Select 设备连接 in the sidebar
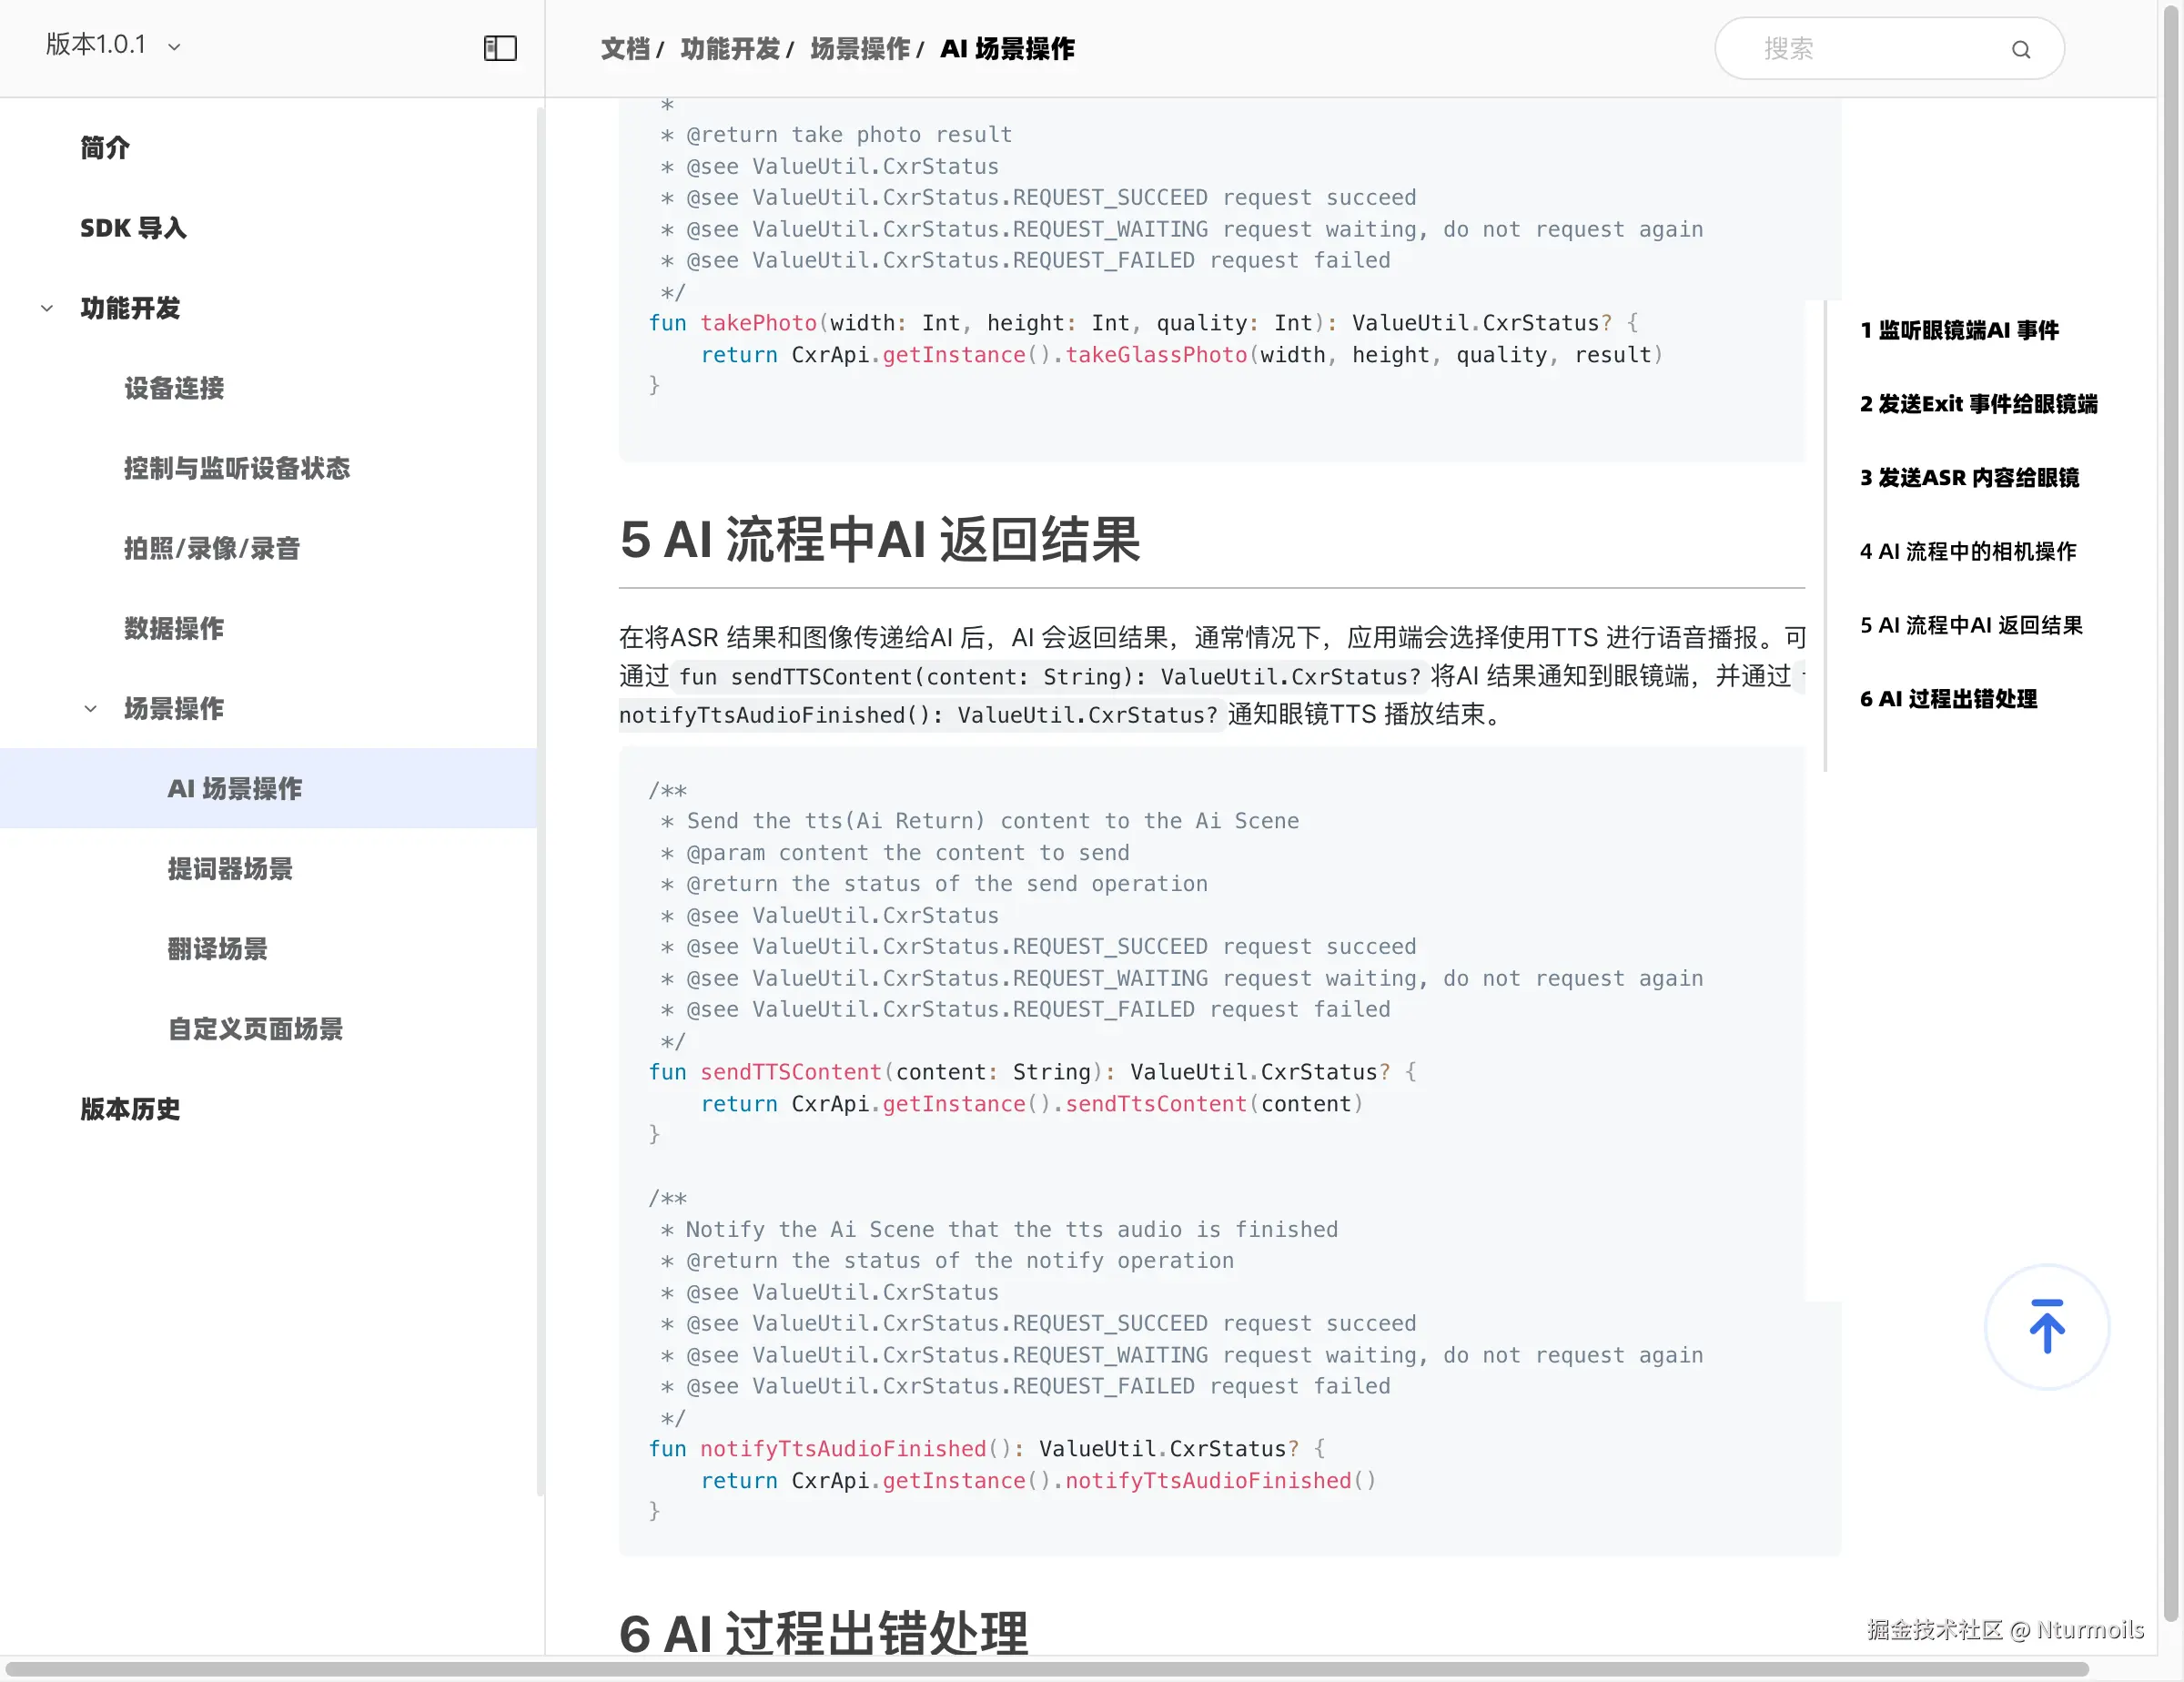The height and width of the screenshot is (1682, 2184). [x=174, y=388]
